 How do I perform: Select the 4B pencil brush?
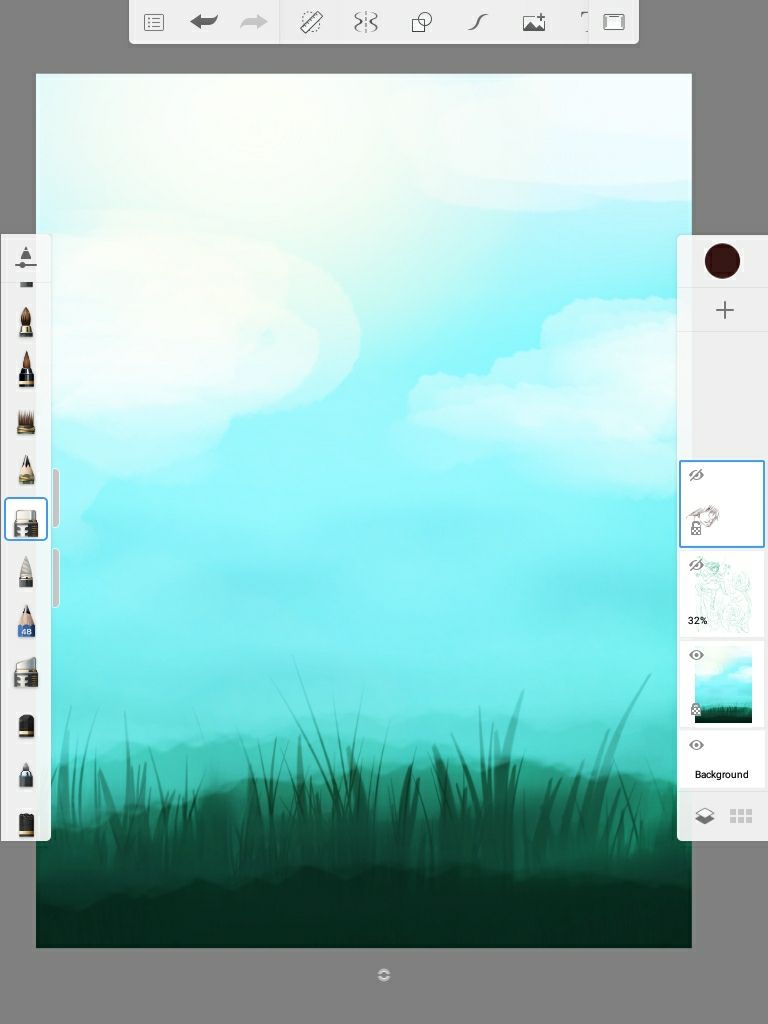click(26, 621)
